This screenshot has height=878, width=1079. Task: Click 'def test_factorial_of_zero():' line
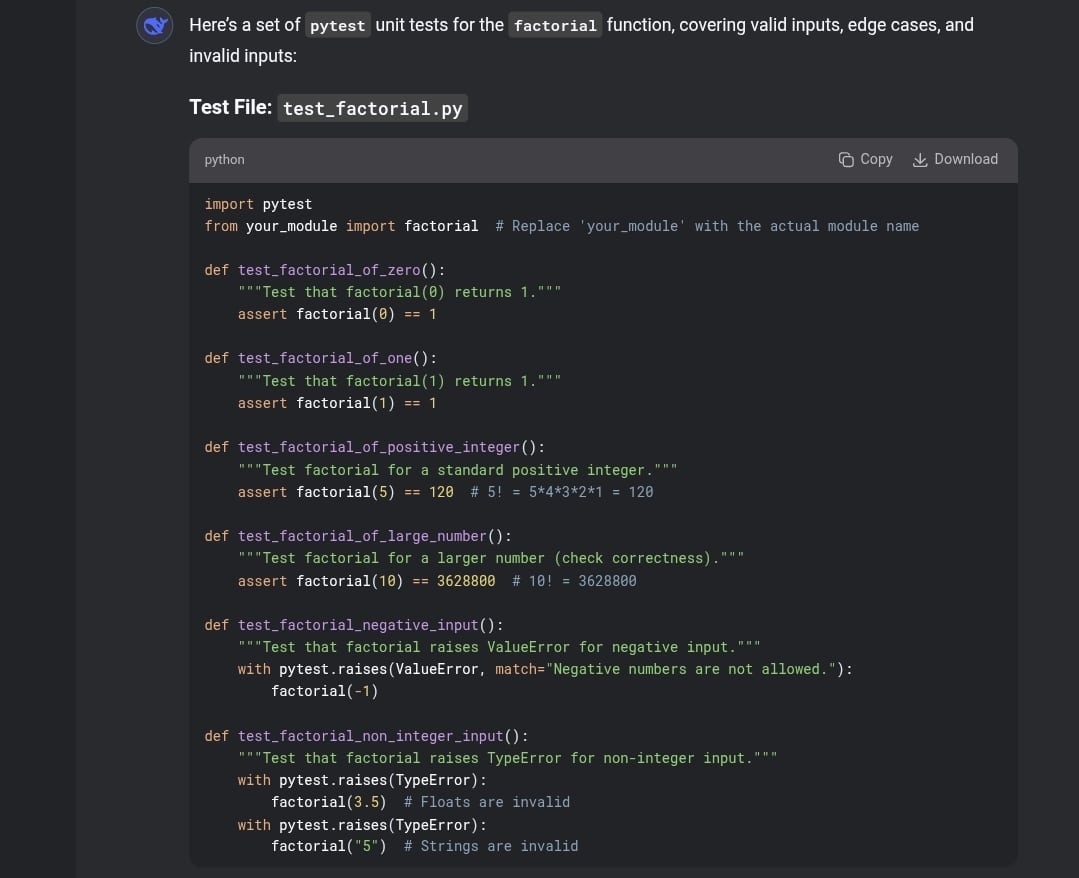coord(325,270)
